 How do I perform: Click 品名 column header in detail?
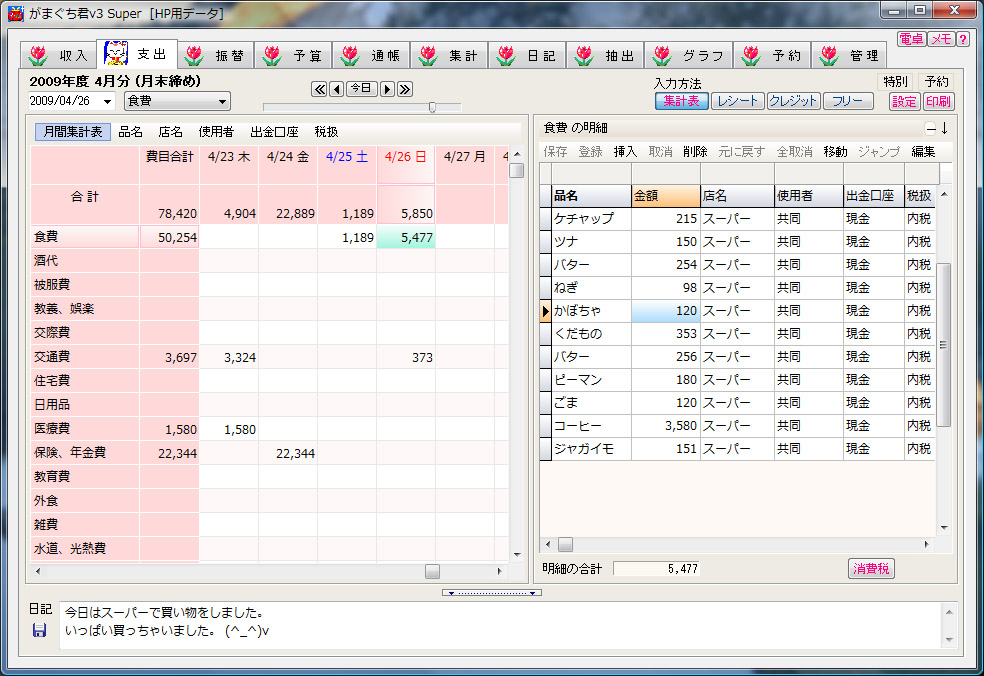click(592, 196)
